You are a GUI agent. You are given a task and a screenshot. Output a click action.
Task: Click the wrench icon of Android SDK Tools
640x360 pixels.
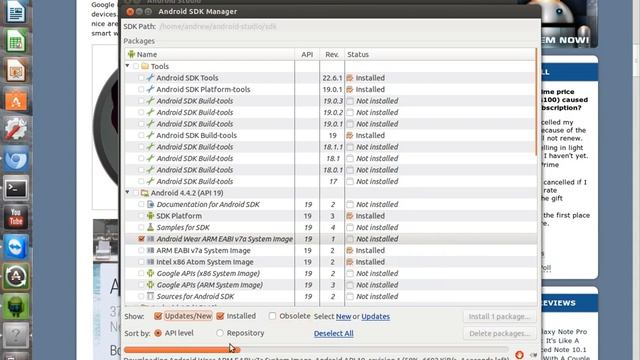pyautogui.click(x=150, y=78)
